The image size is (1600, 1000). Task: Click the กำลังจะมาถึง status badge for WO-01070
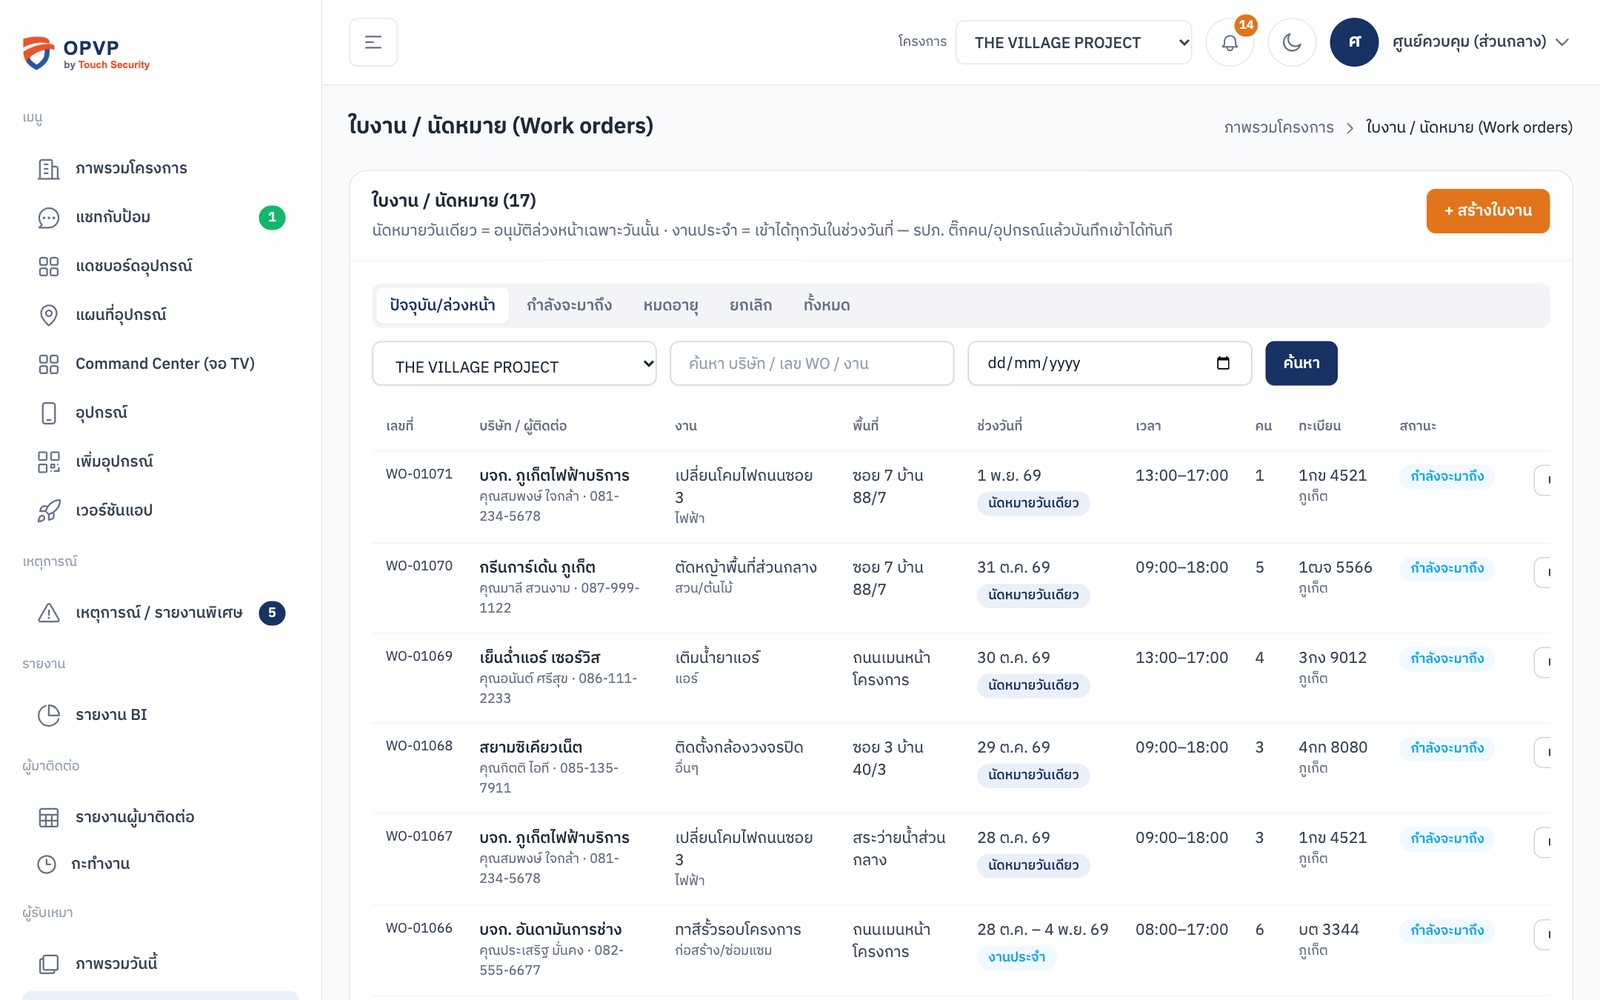point(1447,568)
